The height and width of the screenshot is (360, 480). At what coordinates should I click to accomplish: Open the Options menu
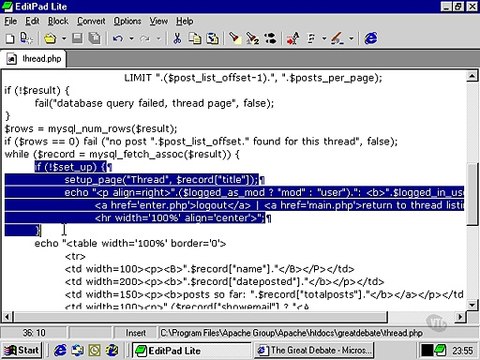(127, 21)
